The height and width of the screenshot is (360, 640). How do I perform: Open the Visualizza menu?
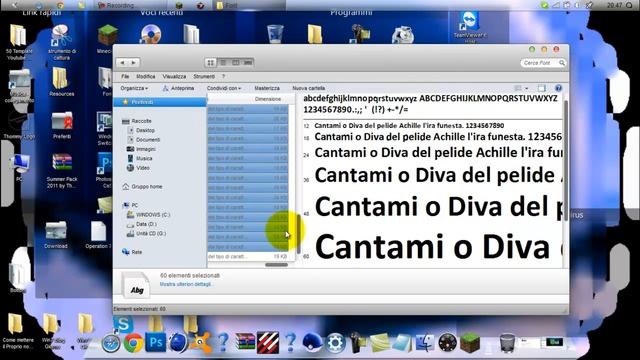[x=174, y=76]
